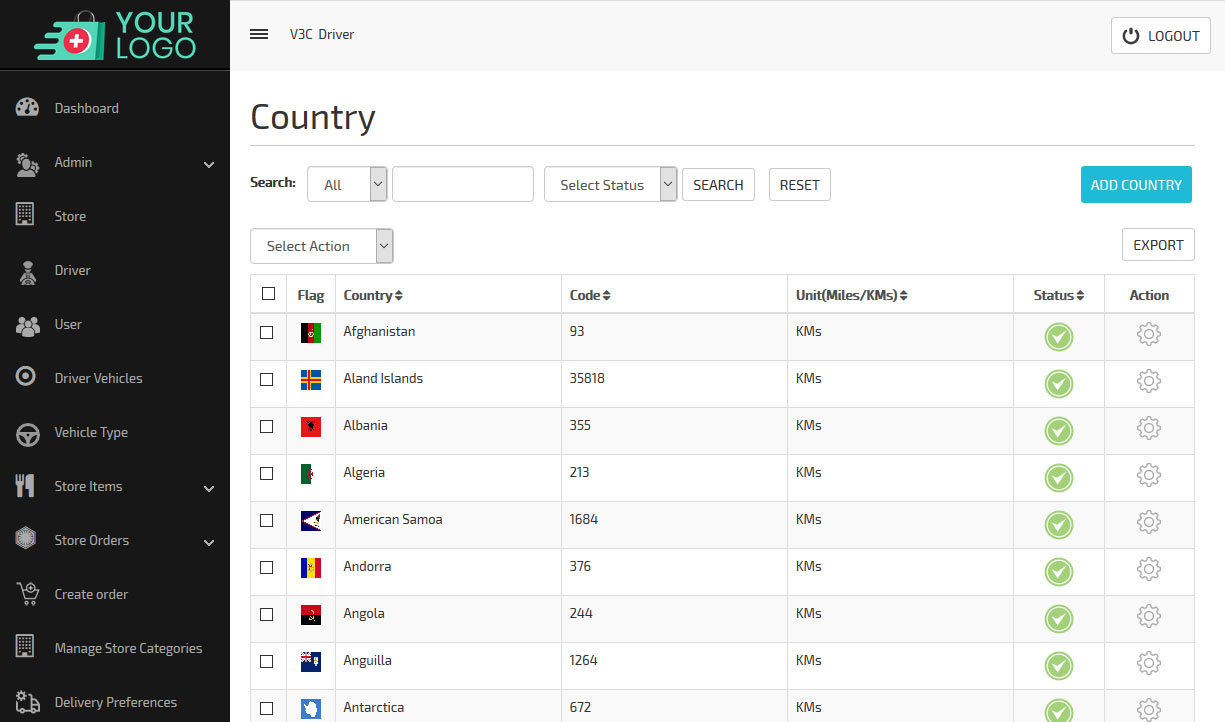The width and height of the screenshot is (1225, 722).
Task: Click the Vehicle Type steering wheel icon
Action: click(x=27, y=433)
